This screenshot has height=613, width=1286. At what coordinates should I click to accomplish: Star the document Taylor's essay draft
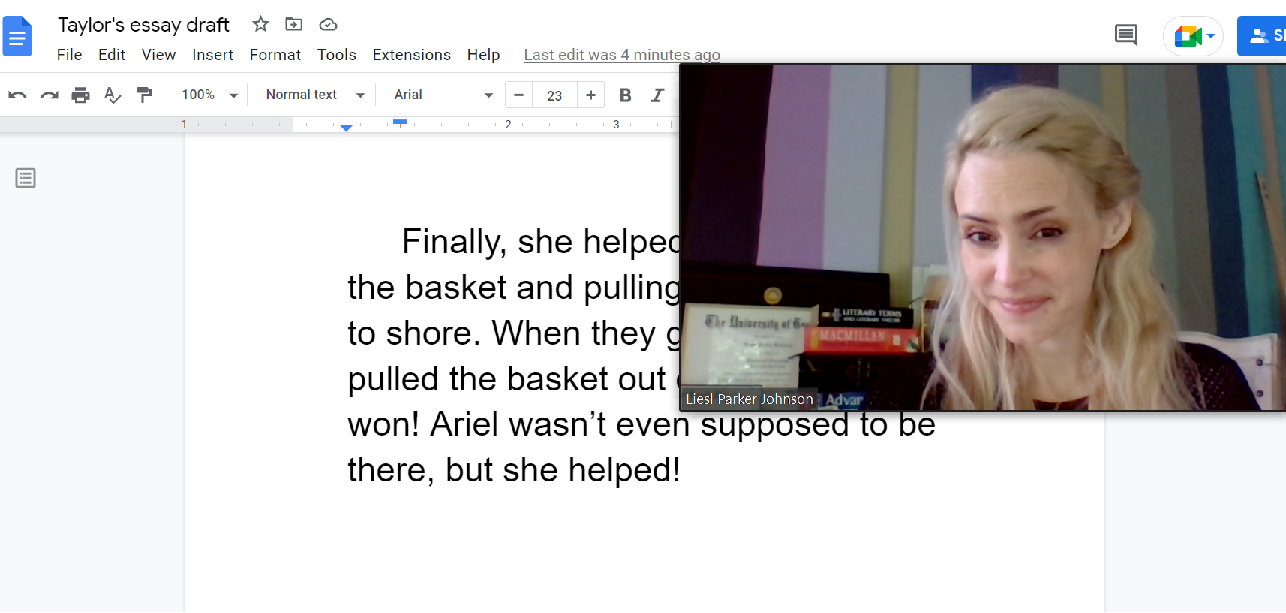[260, 24]
